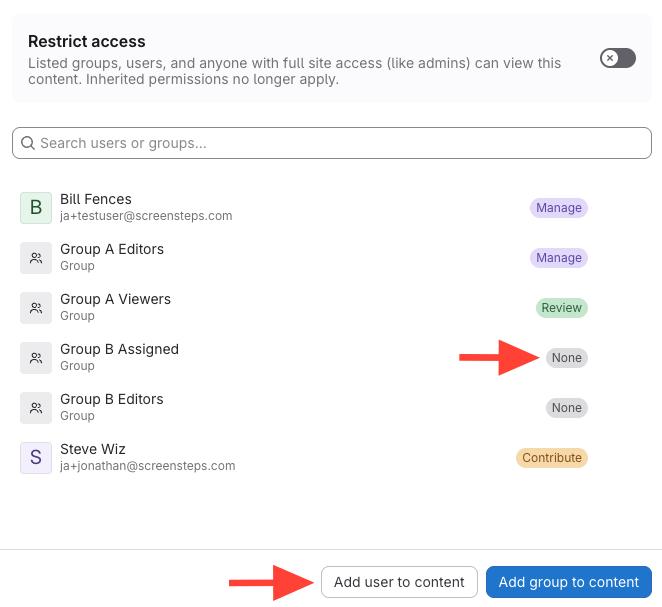Open Group A Editors Manage permission badge
The height and width of the screenshot is (607, 662).
point(558,258)
